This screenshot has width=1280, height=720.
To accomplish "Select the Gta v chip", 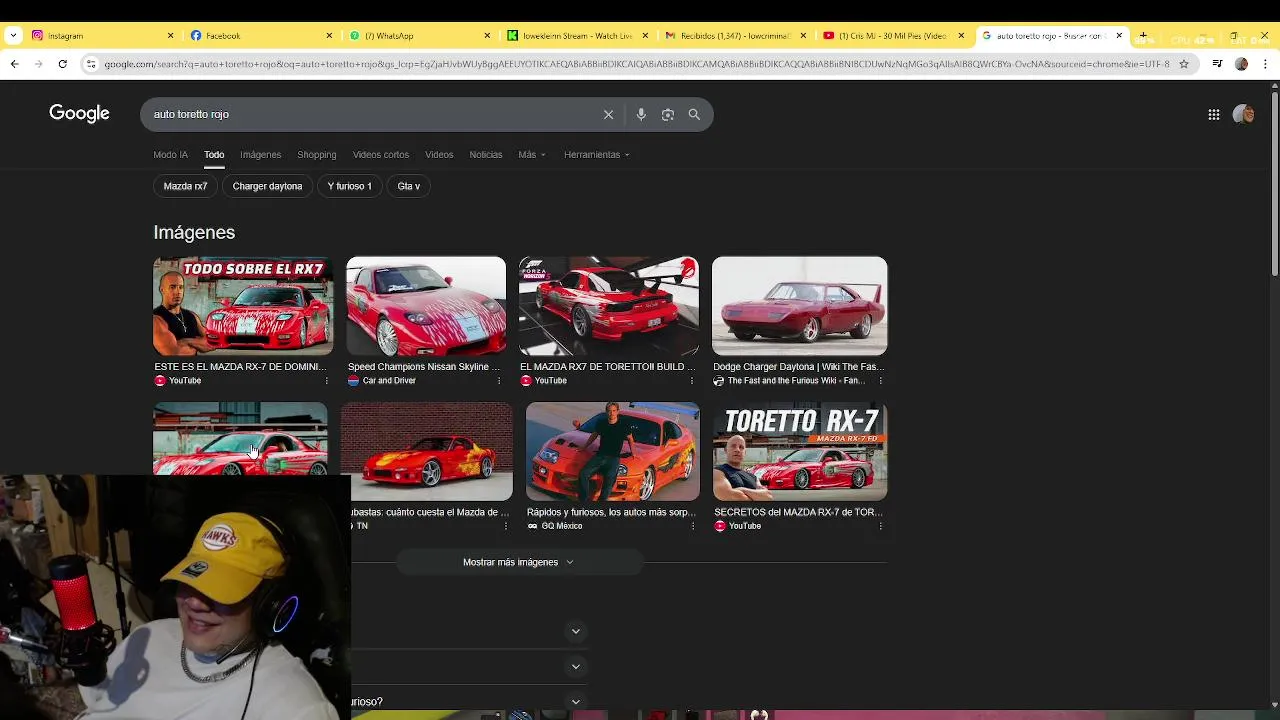I will [x=408, y=186].
